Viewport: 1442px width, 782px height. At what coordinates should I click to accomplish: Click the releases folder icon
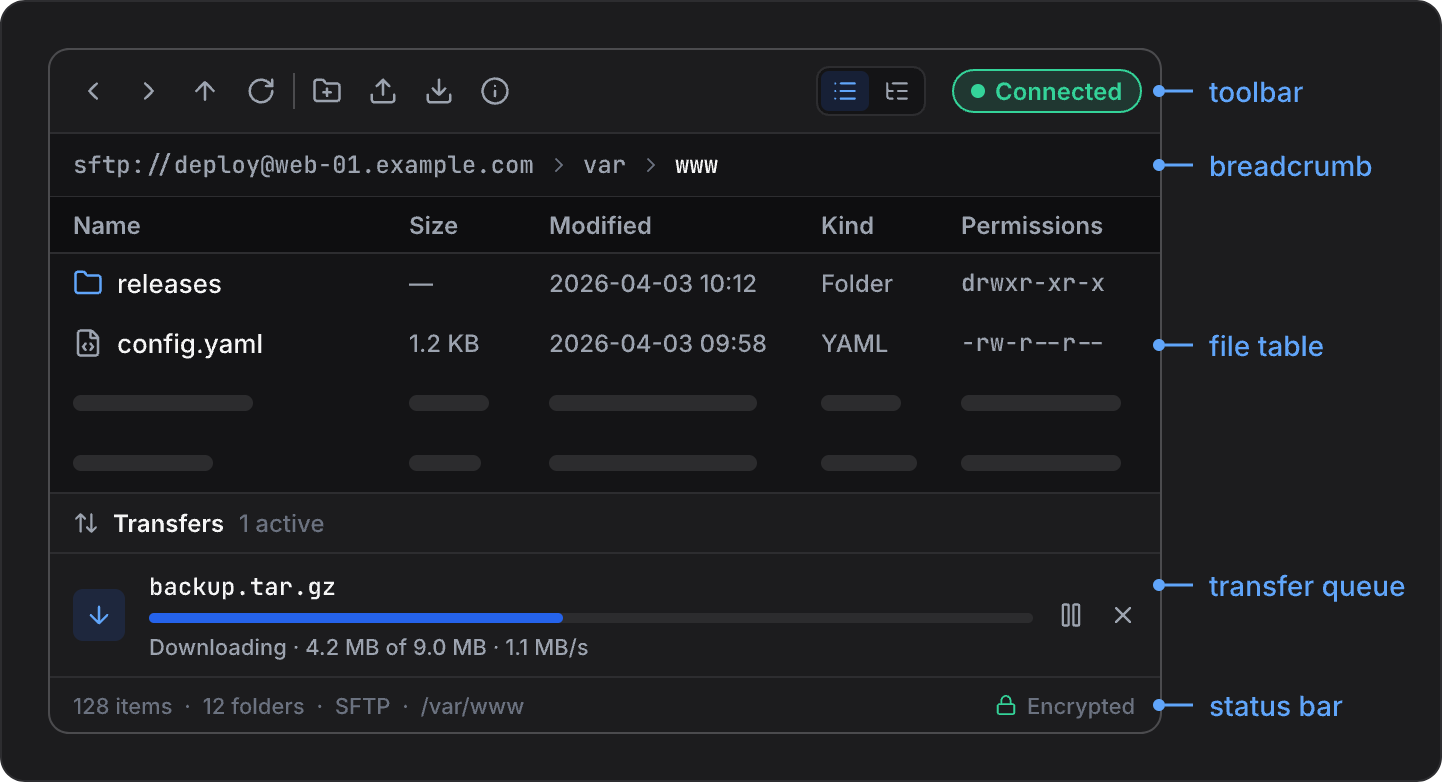pyautogui.click(x=88, y=284)
